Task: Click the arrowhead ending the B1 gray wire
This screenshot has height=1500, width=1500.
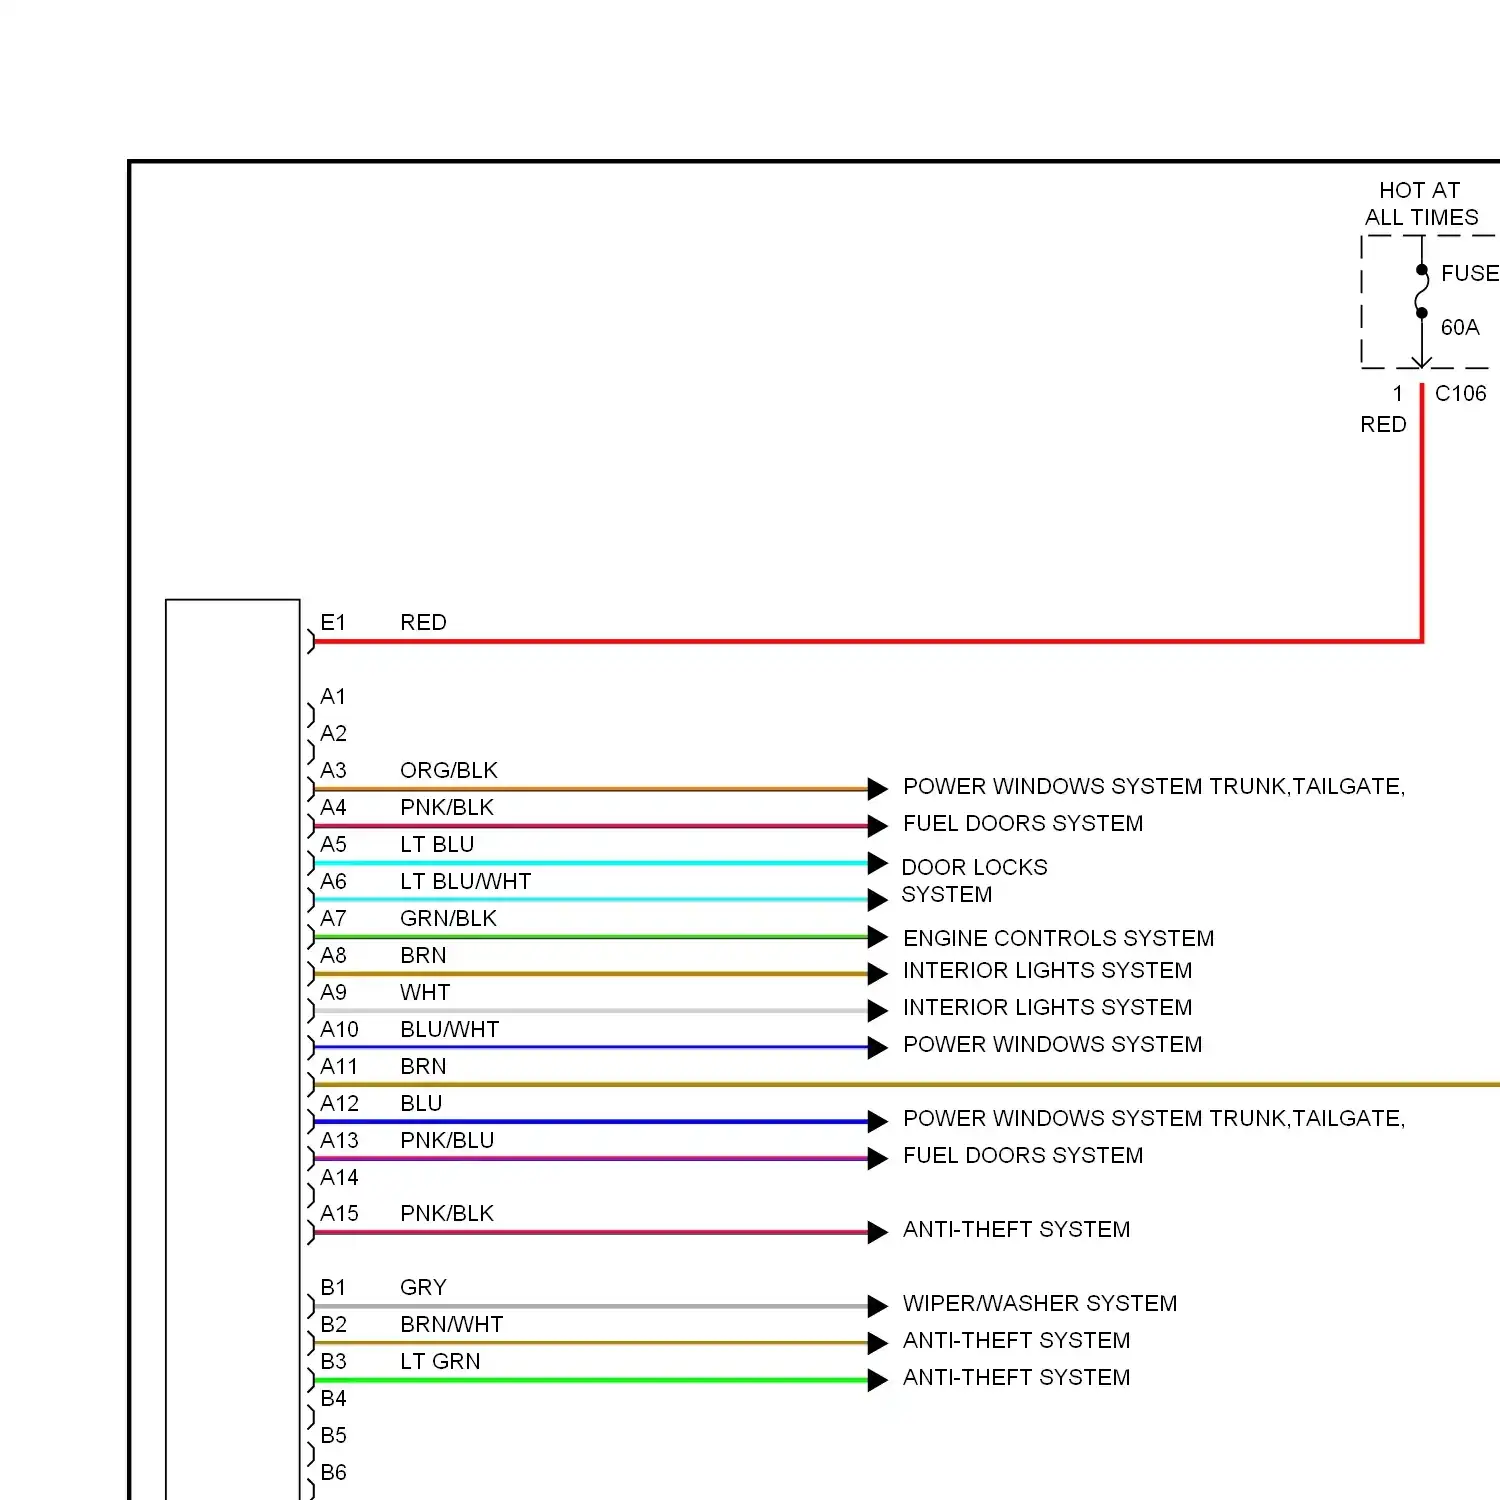Action: click(878, 1306)
